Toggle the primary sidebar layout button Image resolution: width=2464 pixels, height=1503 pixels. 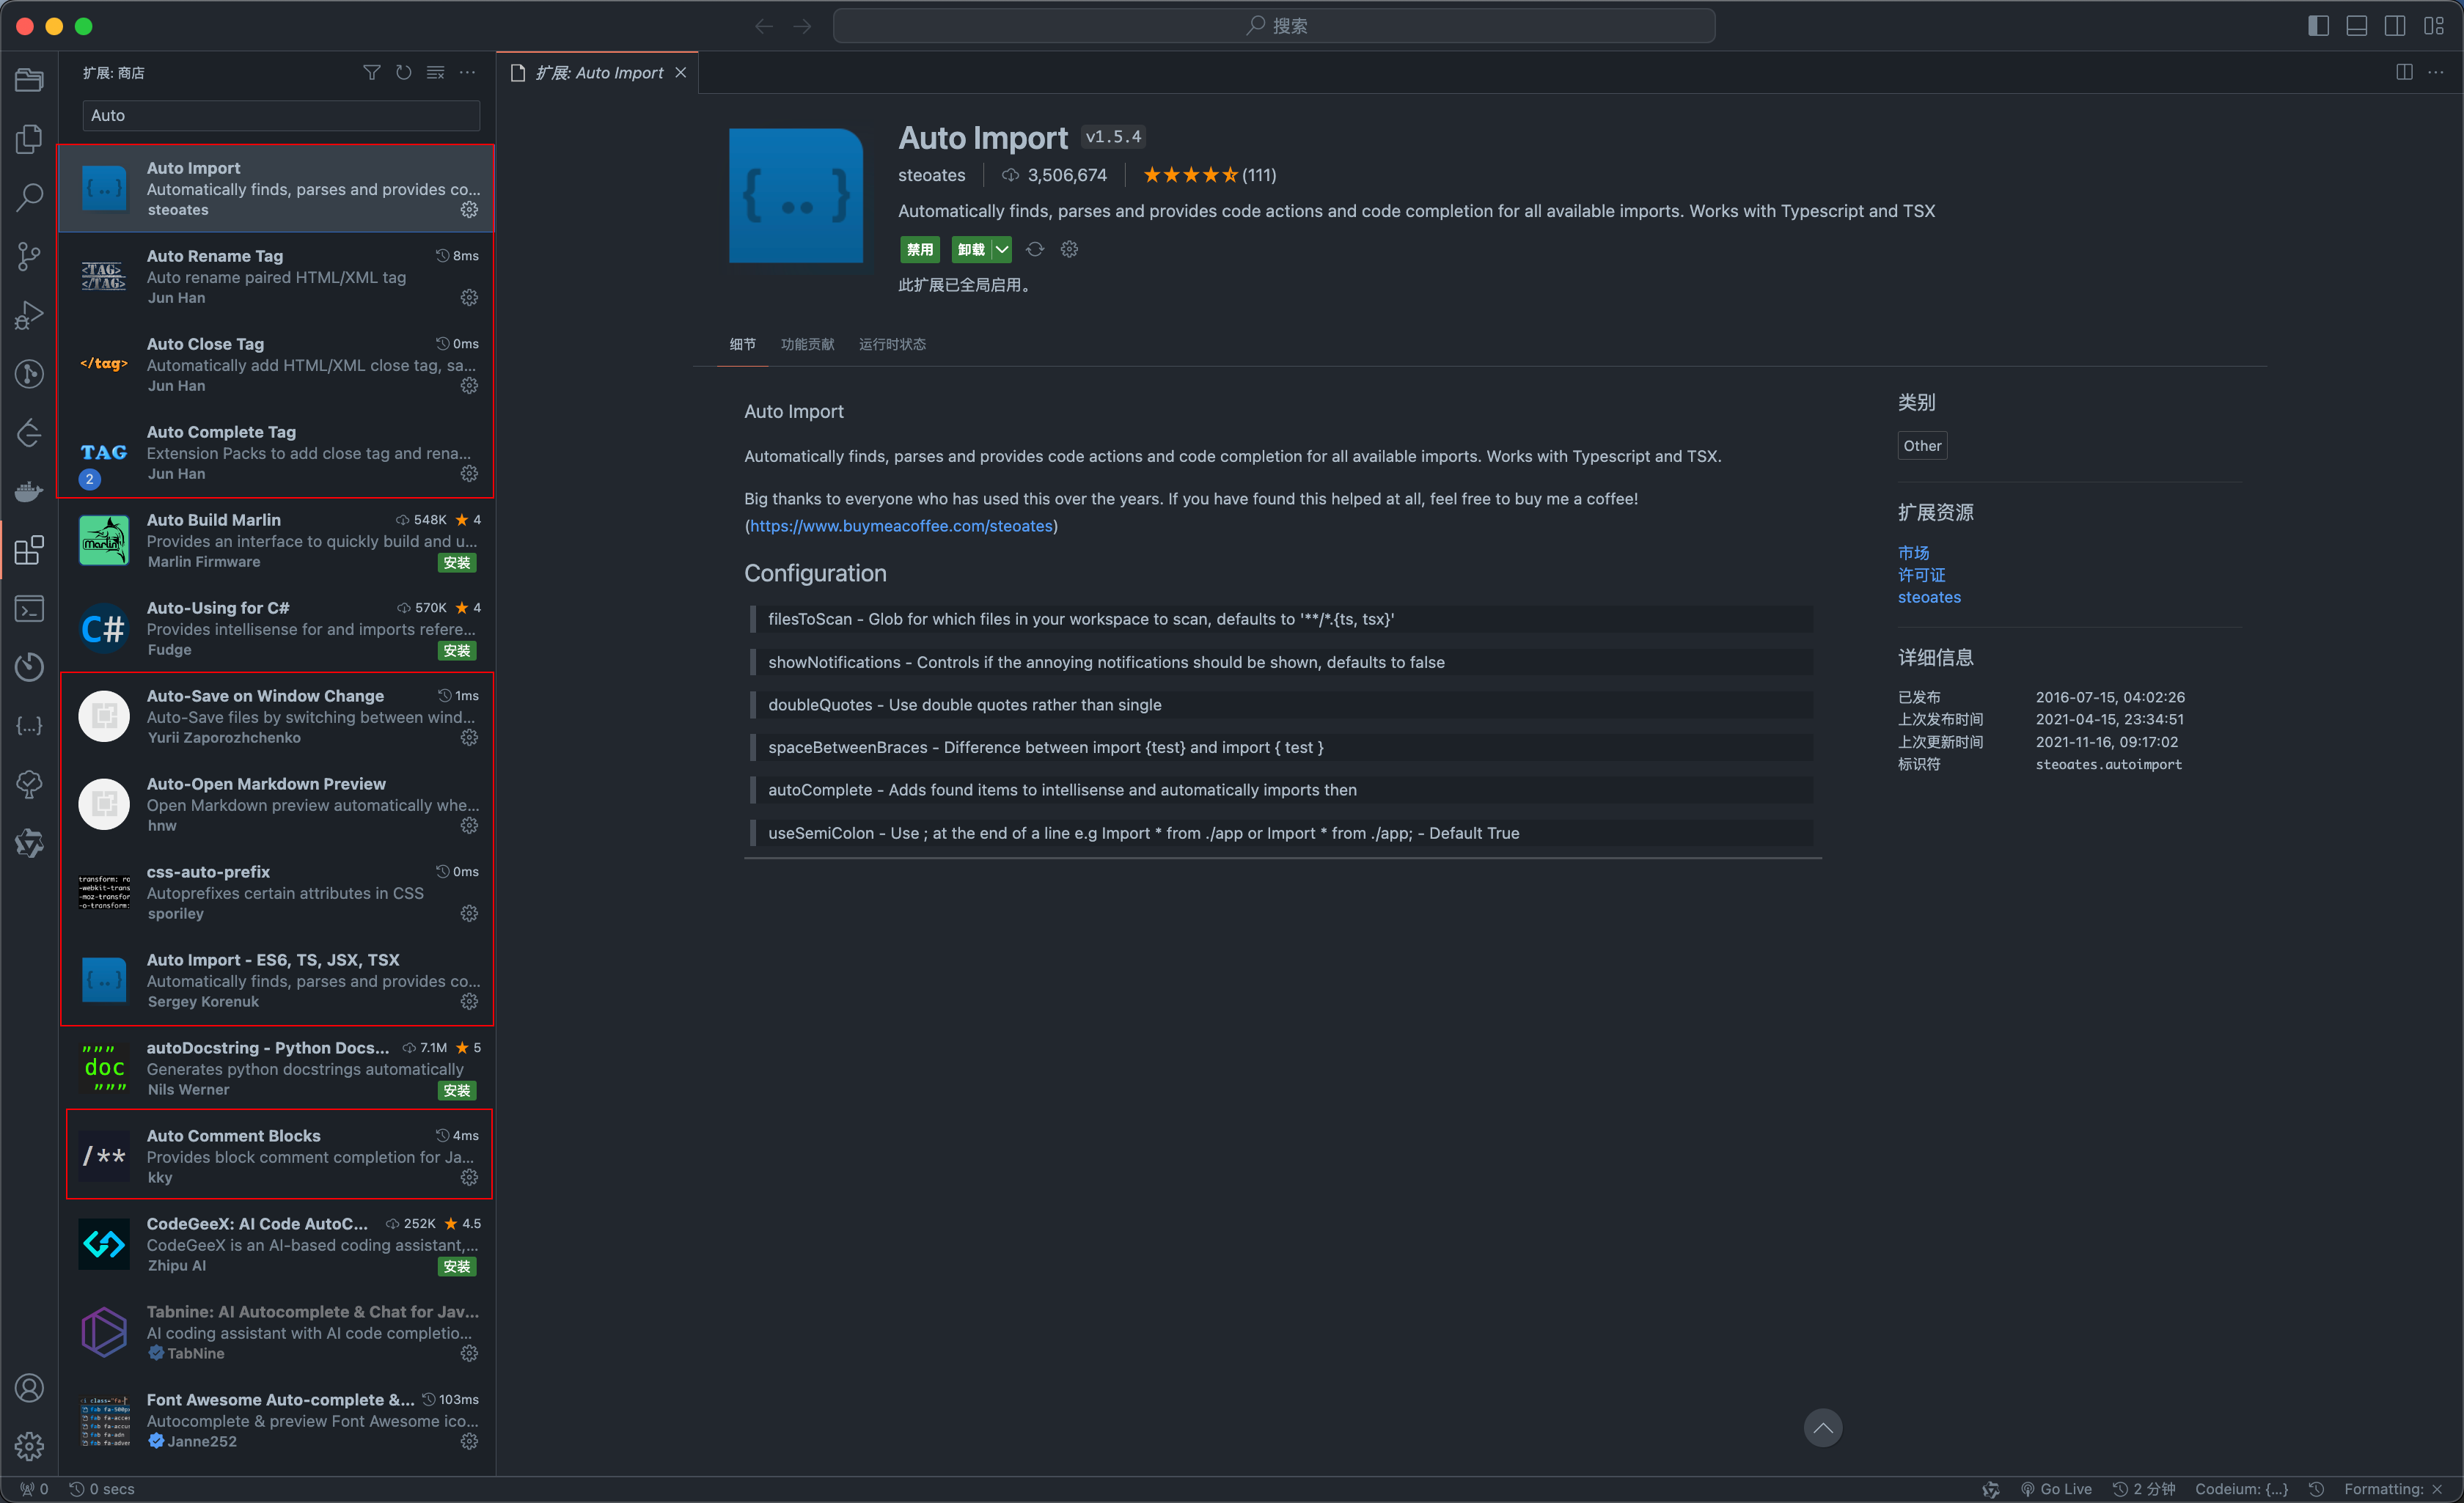(2318, 26)
